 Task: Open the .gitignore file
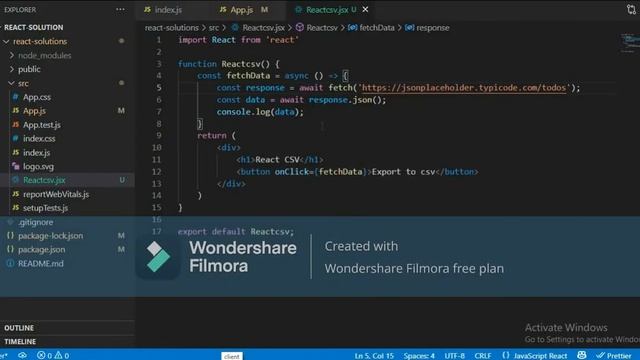[x=36, y=222]
